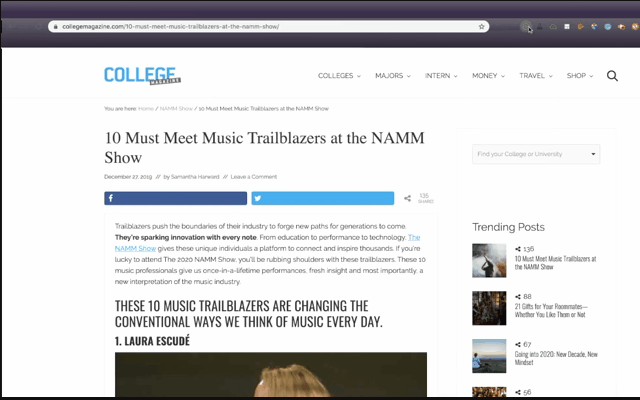Click the browser address bar URL

(x=171, y=27)
